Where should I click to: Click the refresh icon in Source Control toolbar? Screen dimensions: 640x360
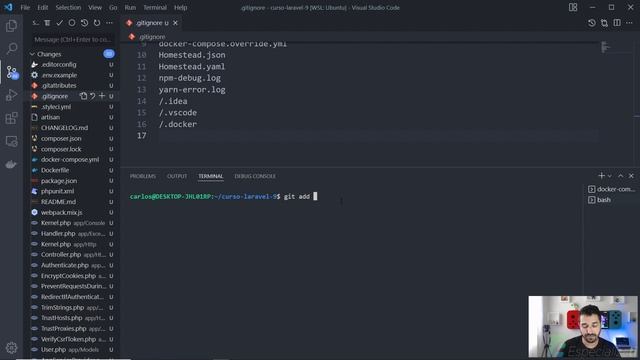point(97,23)
